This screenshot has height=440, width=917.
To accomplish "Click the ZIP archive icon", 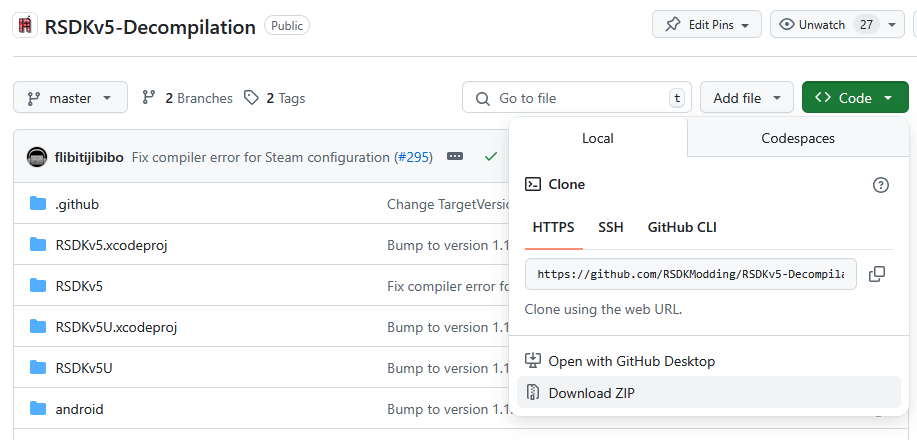I will pyautogui.click(x=532, y=392).
